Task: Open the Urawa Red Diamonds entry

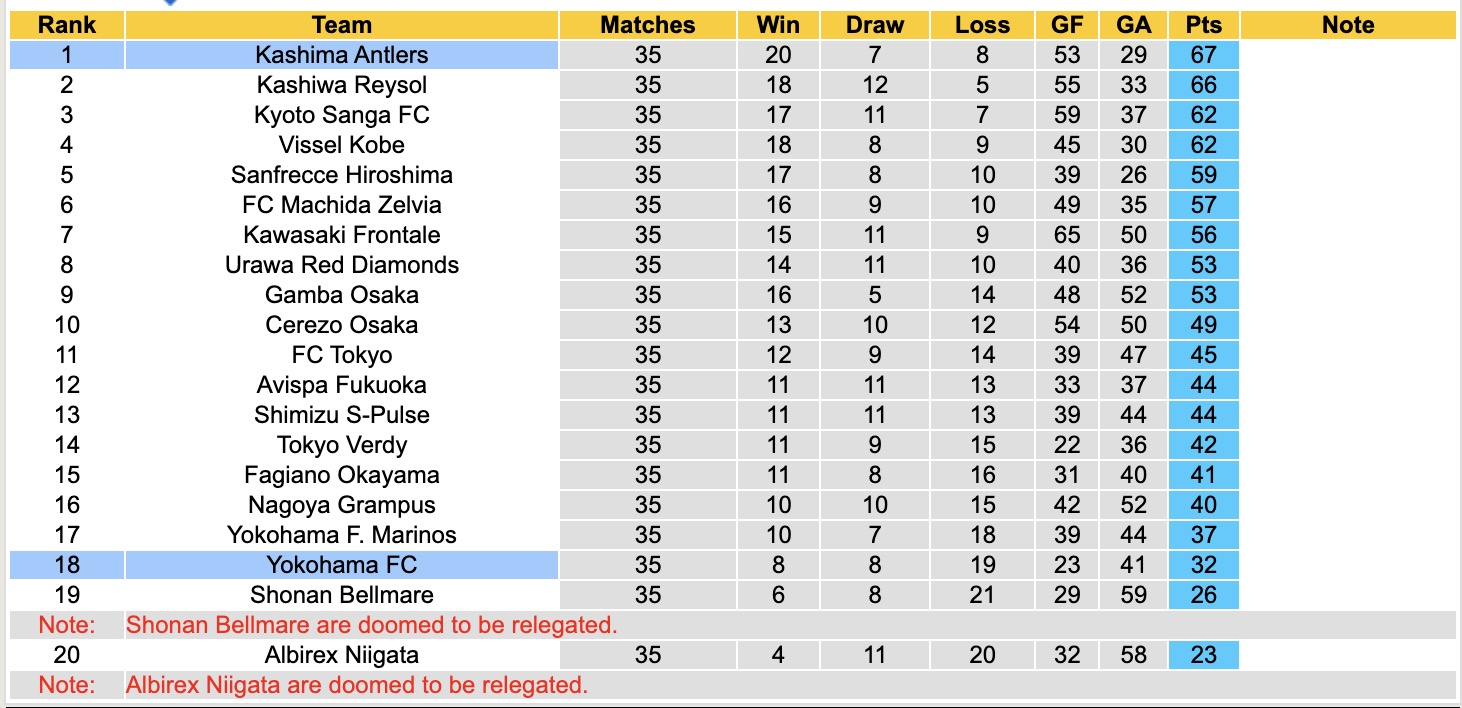Action: point(341,265)
